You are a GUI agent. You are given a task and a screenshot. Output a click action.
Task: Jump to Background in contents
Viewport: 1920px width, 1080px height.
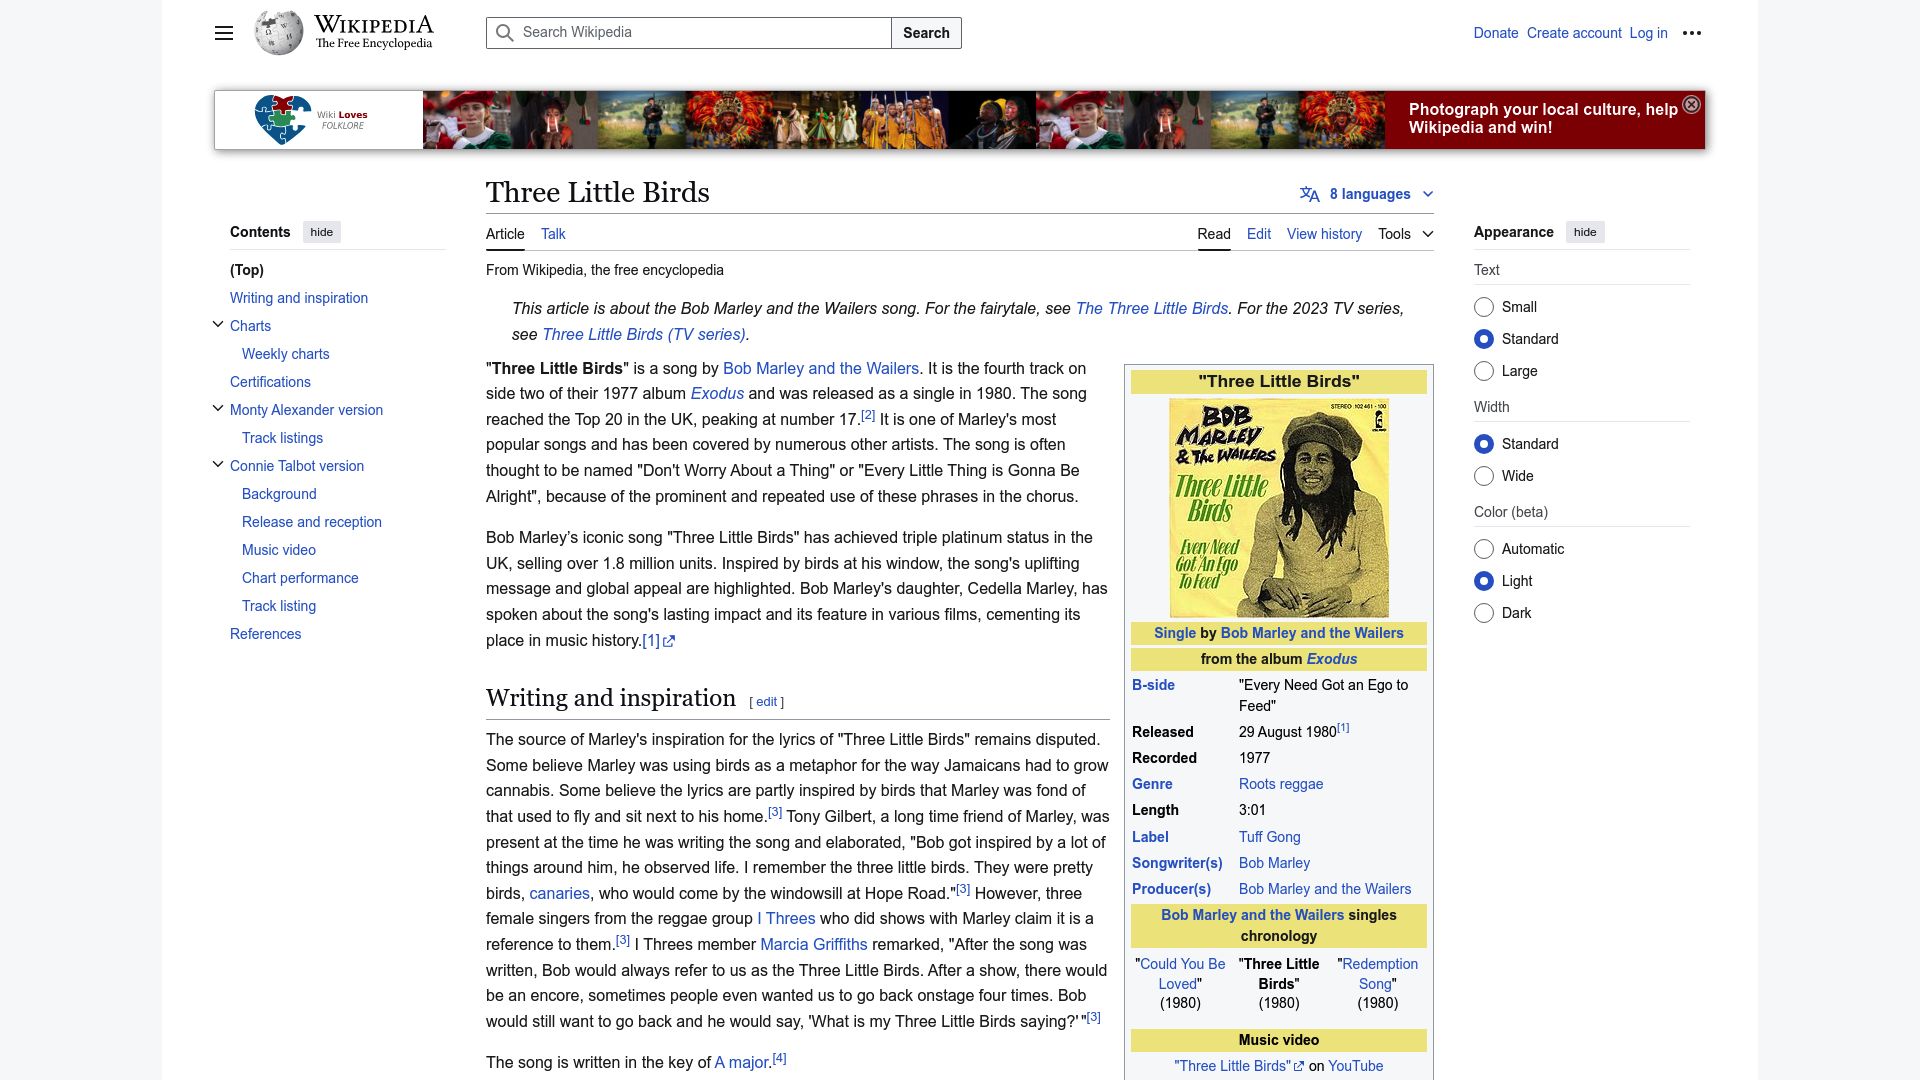click(279, 494)
